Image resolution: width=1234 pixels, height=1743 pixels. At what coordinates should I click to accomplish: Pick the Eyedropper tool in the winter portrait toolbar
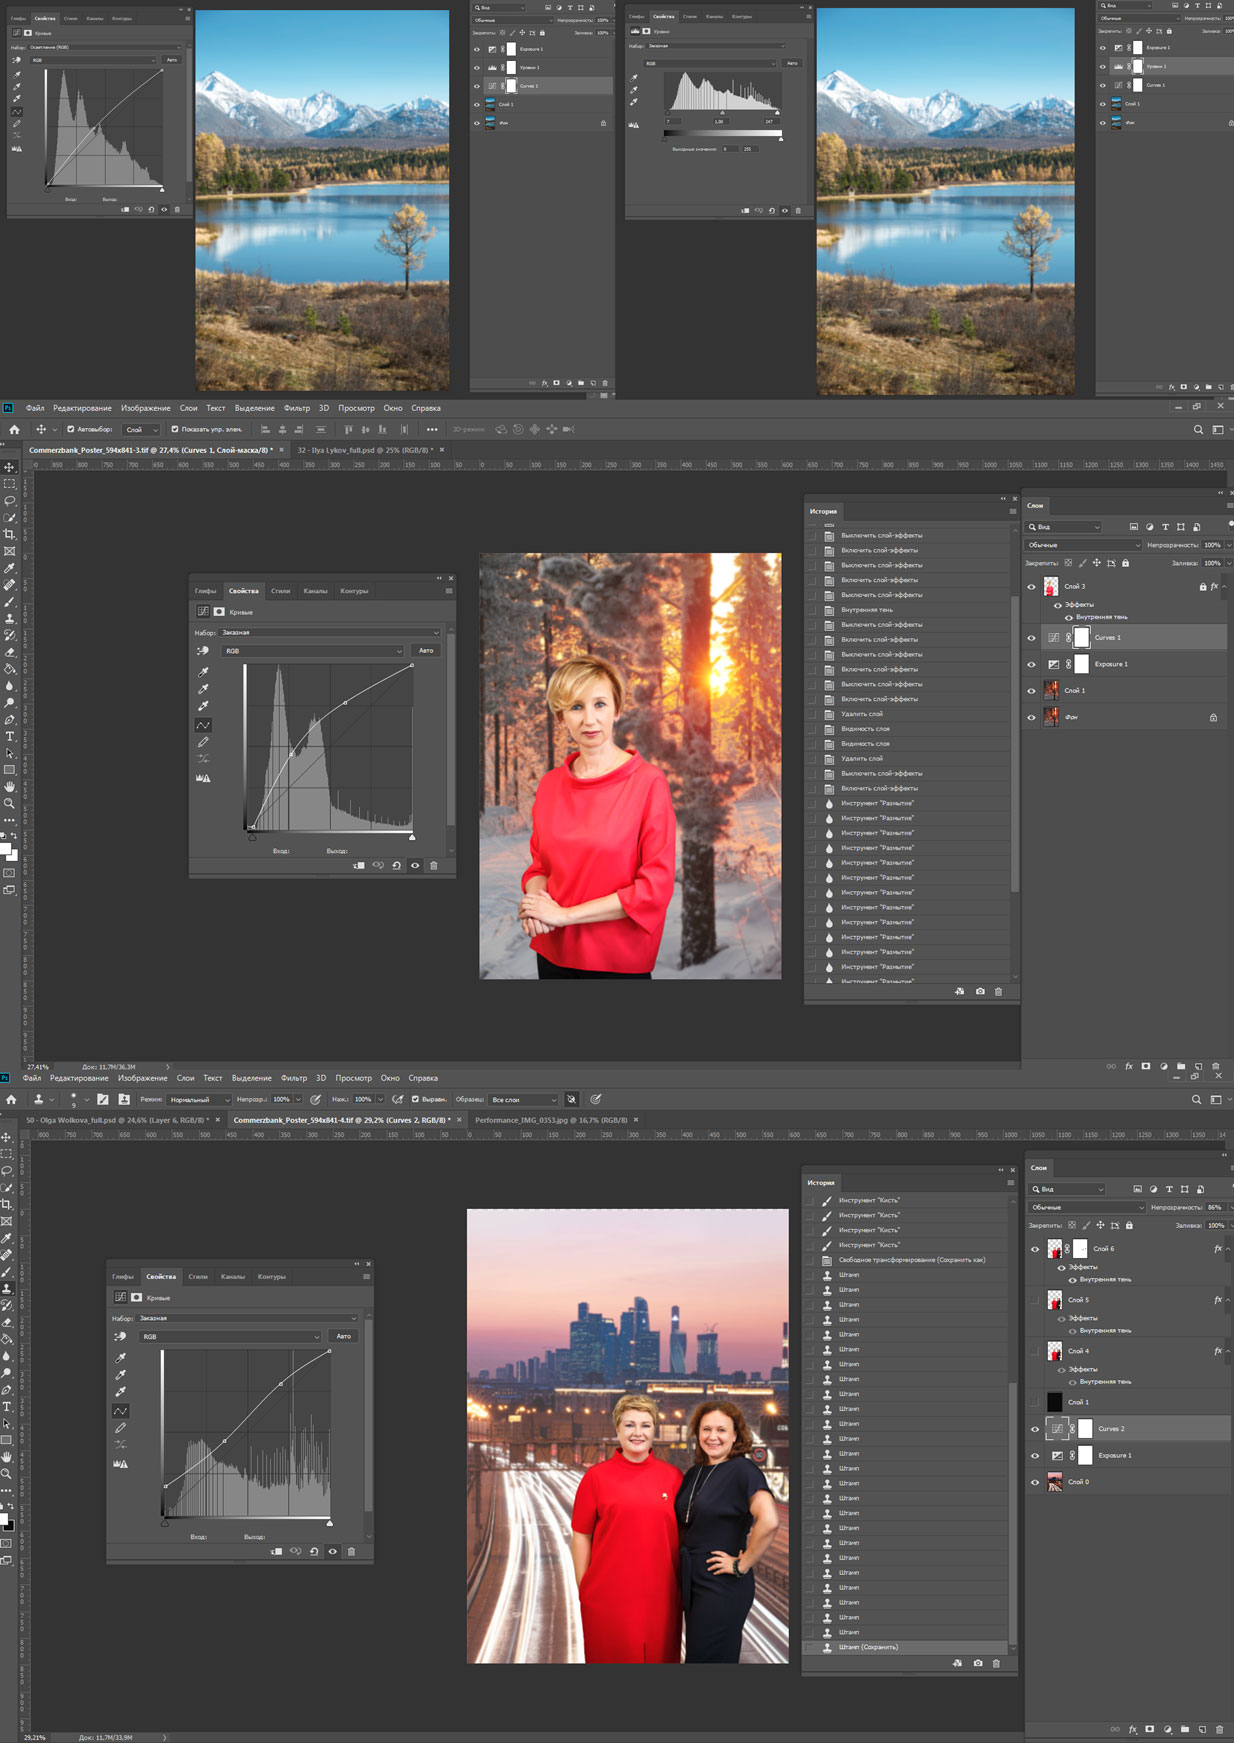[x=10, y=568]
